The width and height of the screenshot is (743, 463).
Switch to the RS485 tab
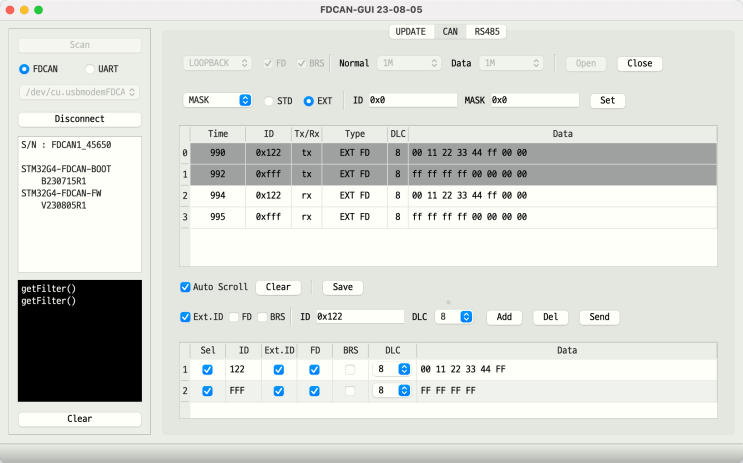tap(487, 32)
